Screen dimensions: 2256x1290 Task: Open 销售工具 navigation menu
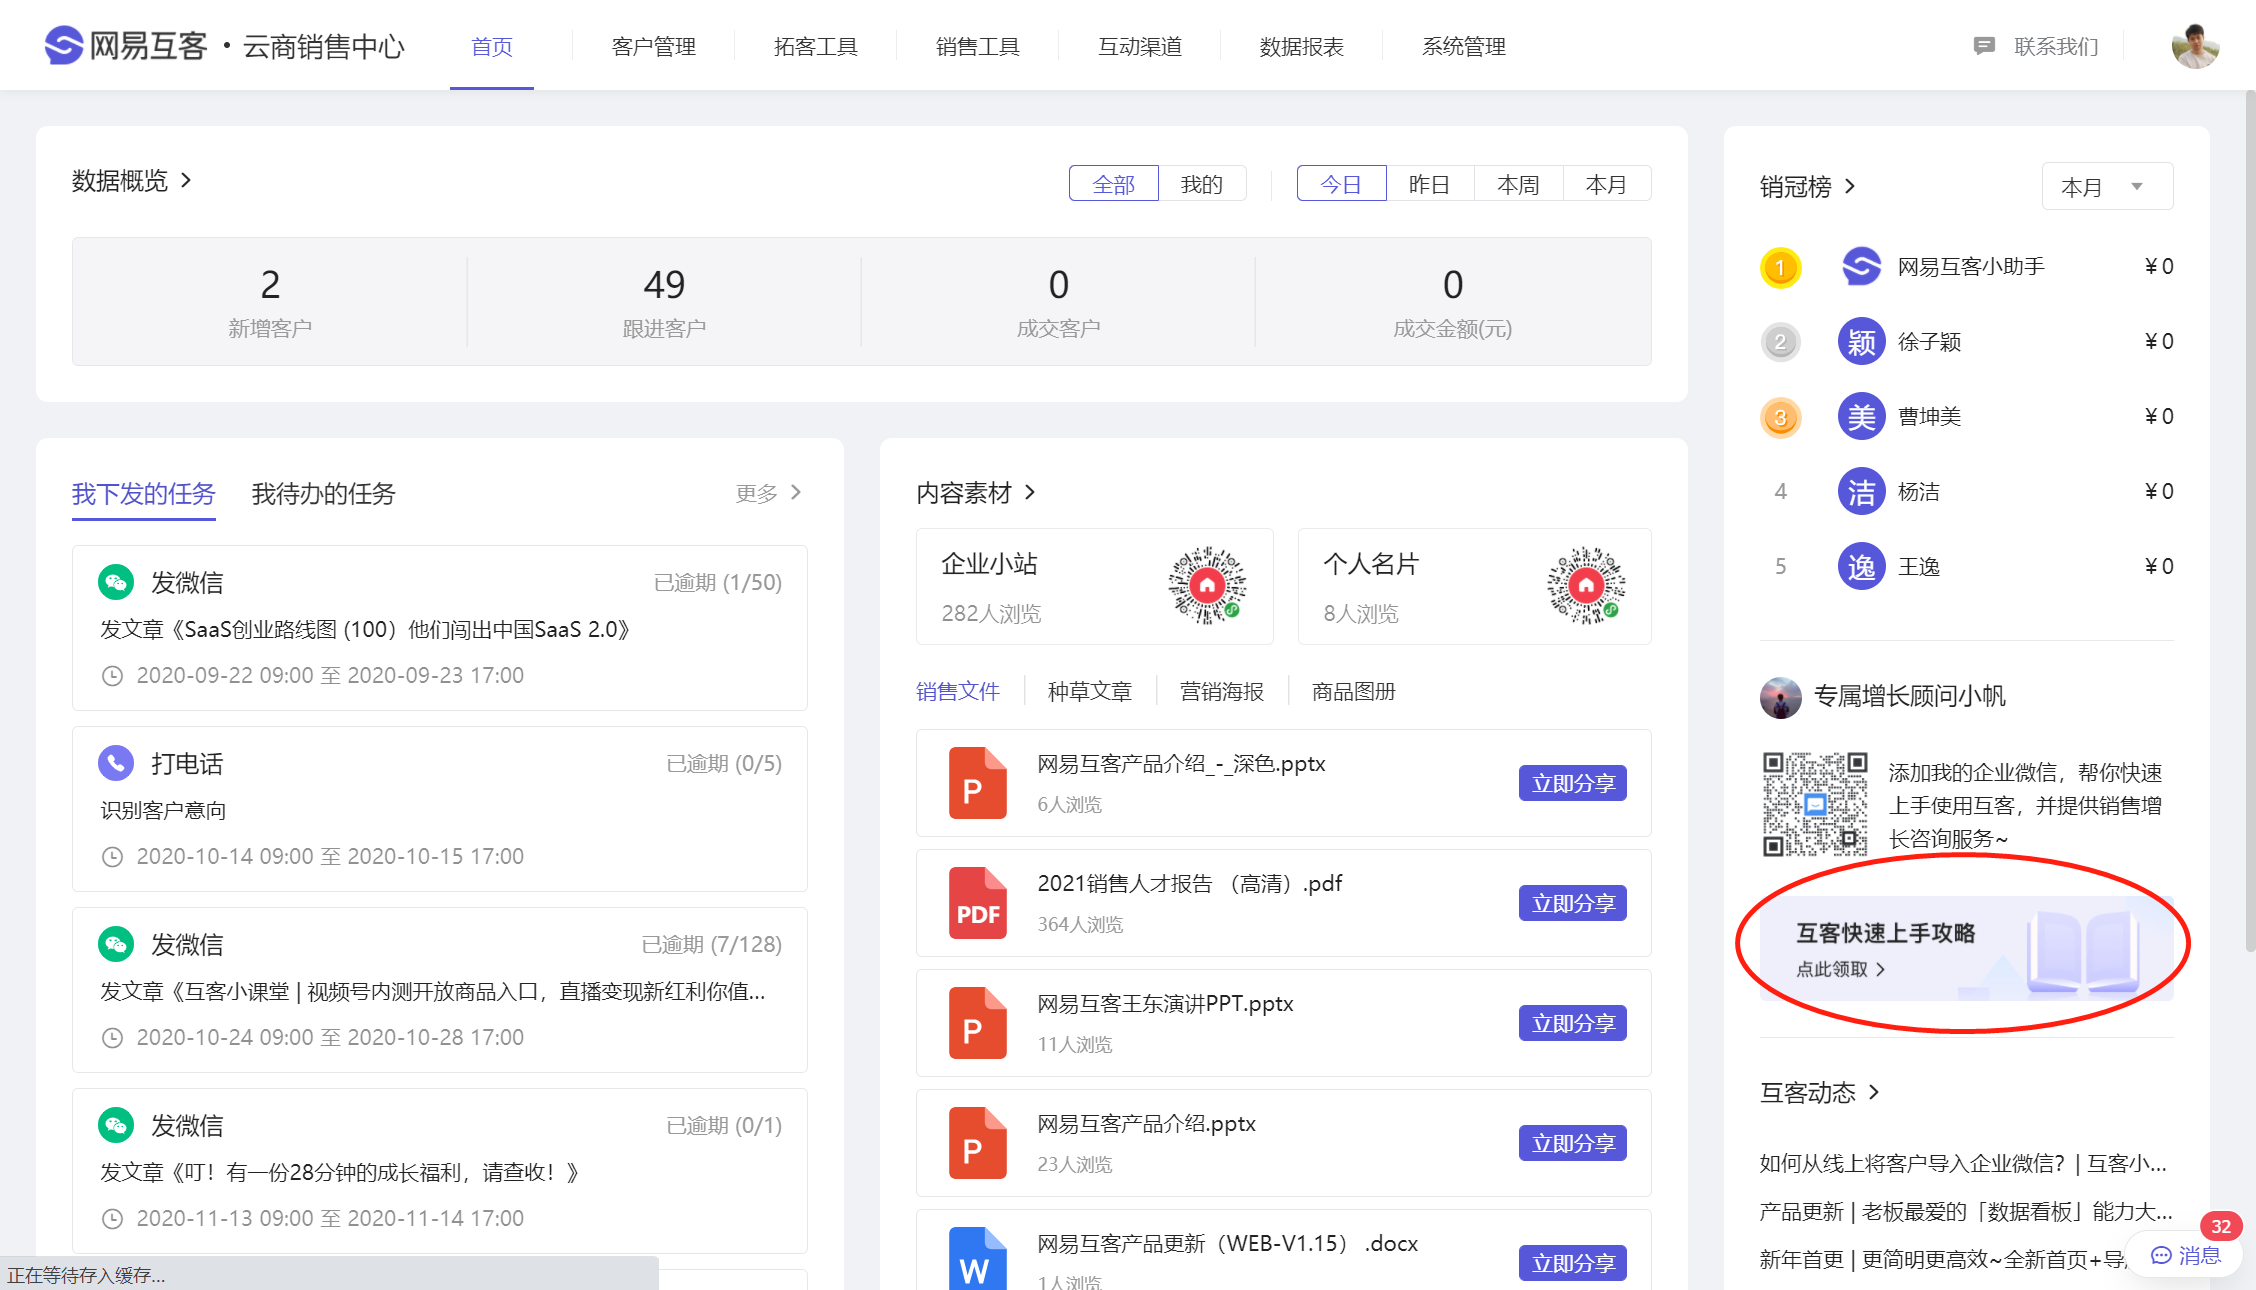click(977, 46)
